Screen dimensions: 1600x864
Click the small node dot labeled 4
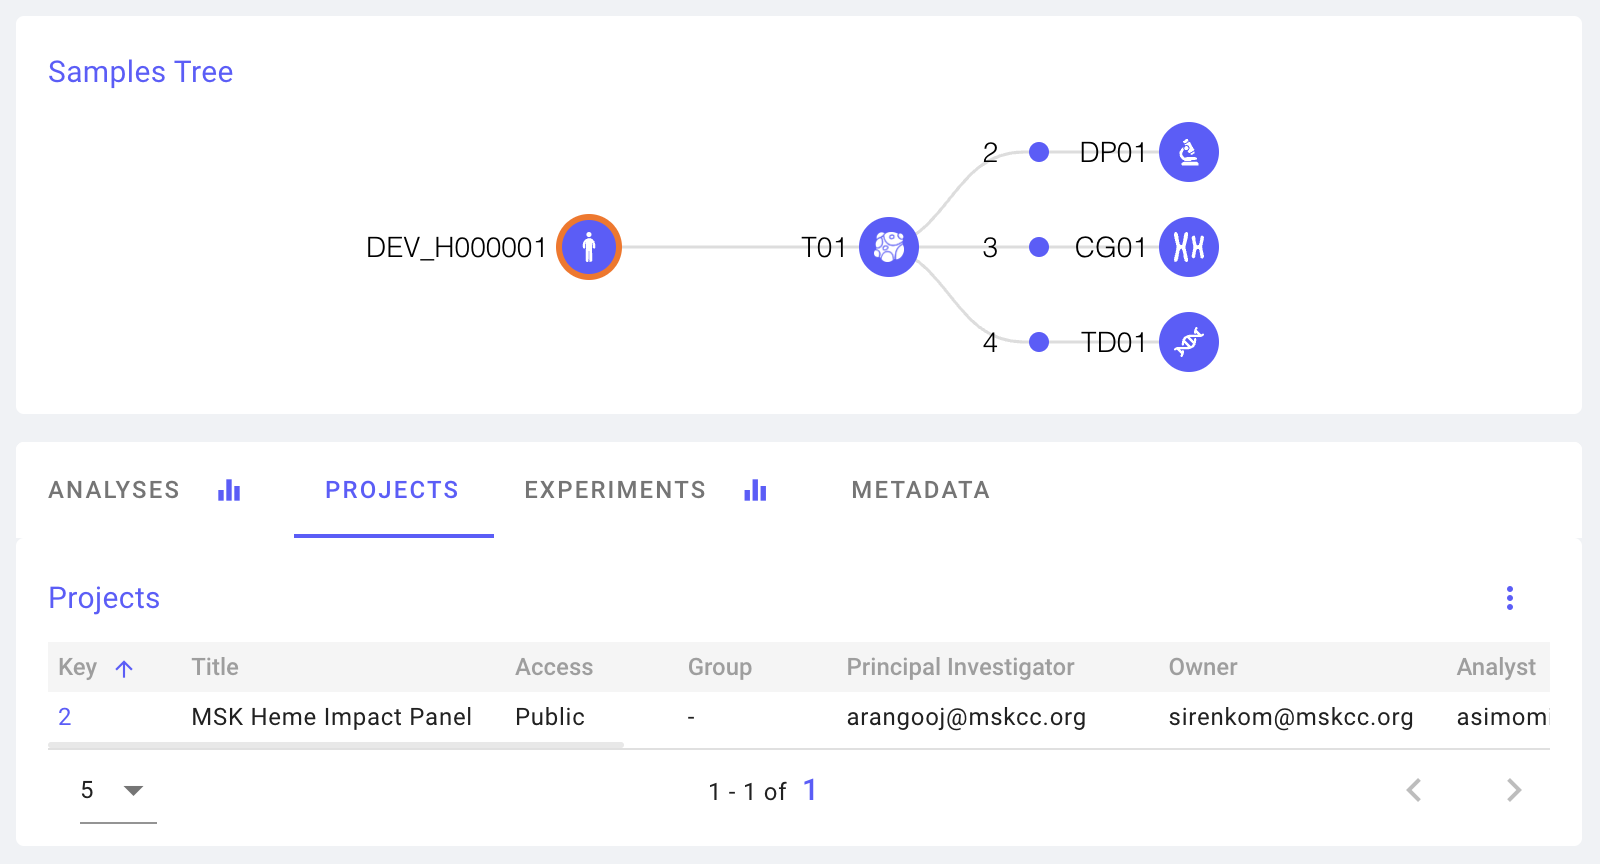[x=1039, y=342]
